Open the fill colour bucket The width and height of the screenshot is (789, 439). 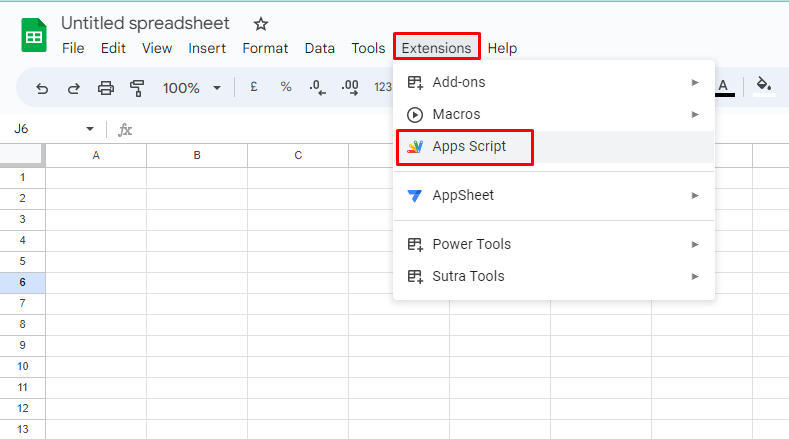point(764,86)
